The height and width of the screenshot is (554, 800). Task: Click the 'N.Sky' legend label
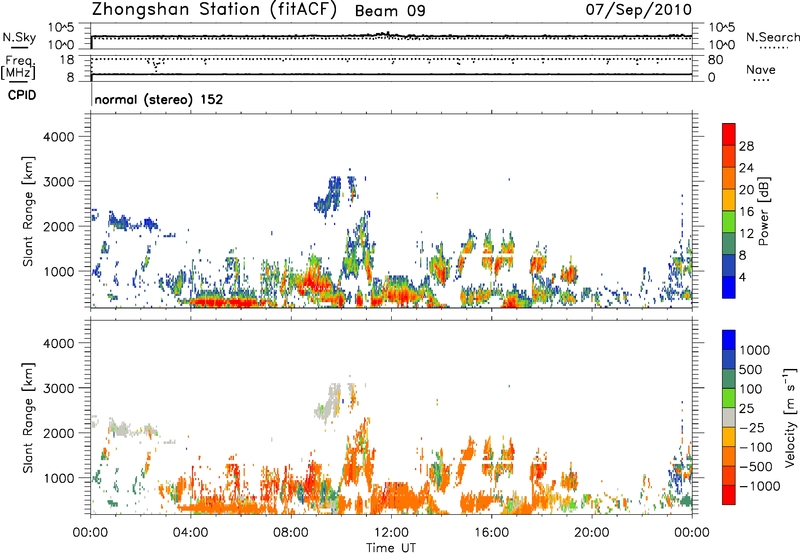click(x=19, y=37)
